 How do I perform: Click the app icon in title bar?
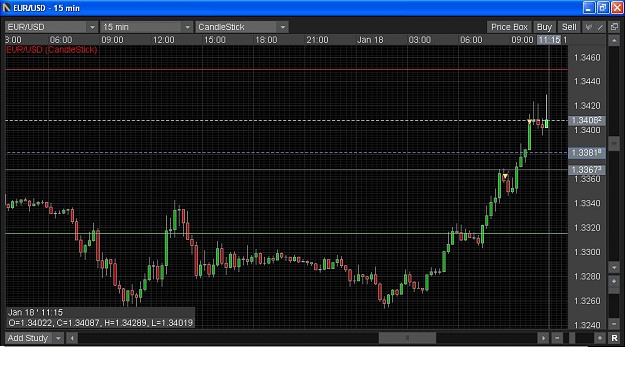click(x=6, y=8)
